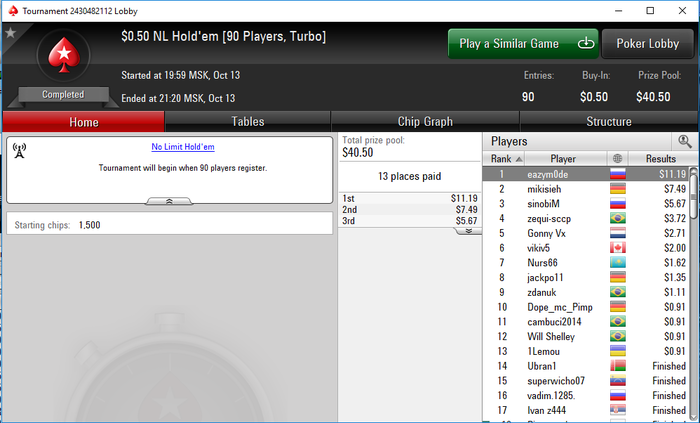Click the download icon on Play a Similar Game

[x=586, y=43]
